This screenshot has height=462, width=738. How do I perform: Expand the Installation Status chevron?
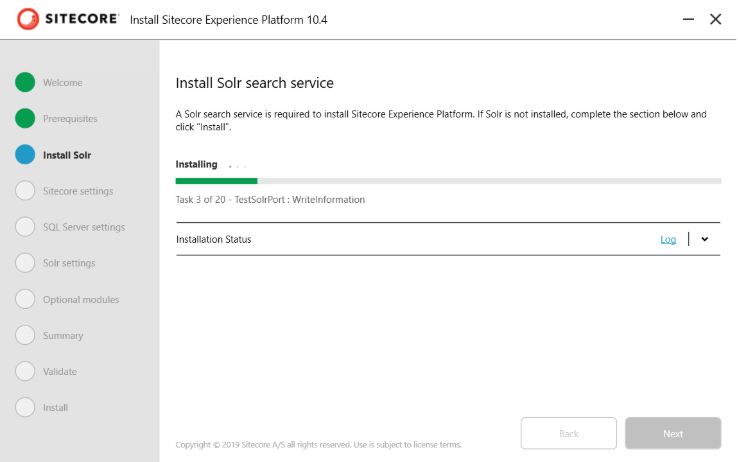(705, 239)
